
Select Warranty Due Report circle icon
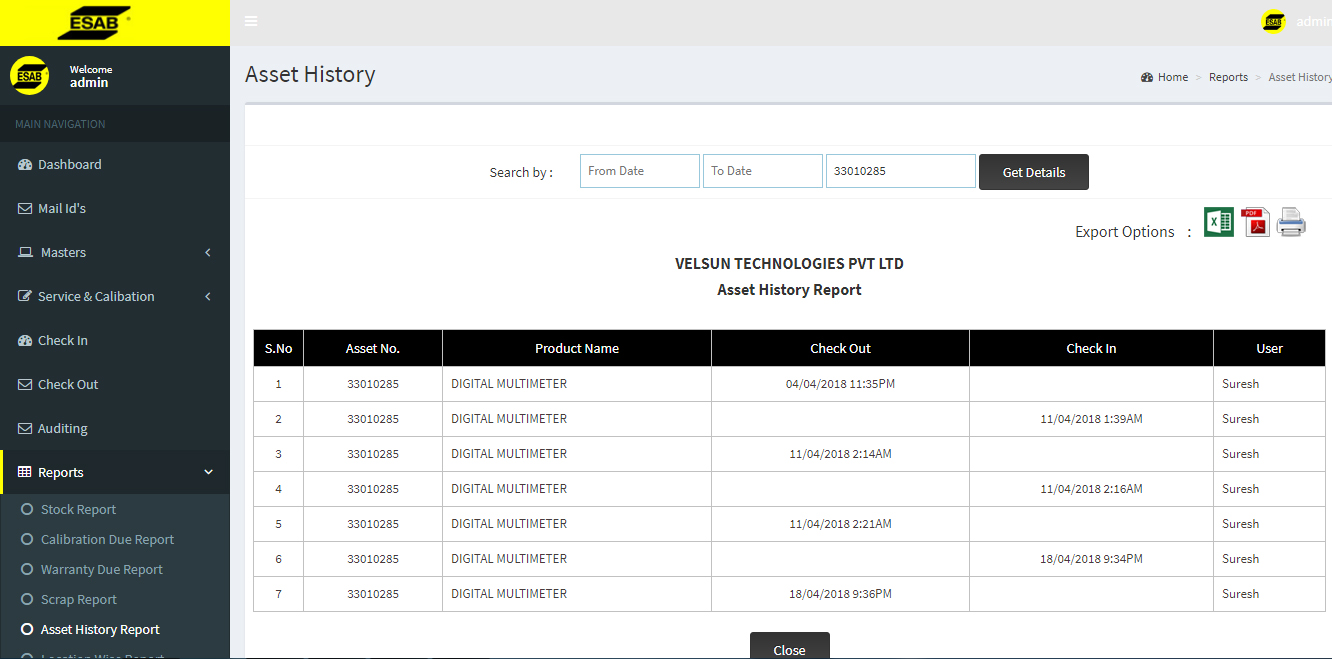click(x=28, y=569)
